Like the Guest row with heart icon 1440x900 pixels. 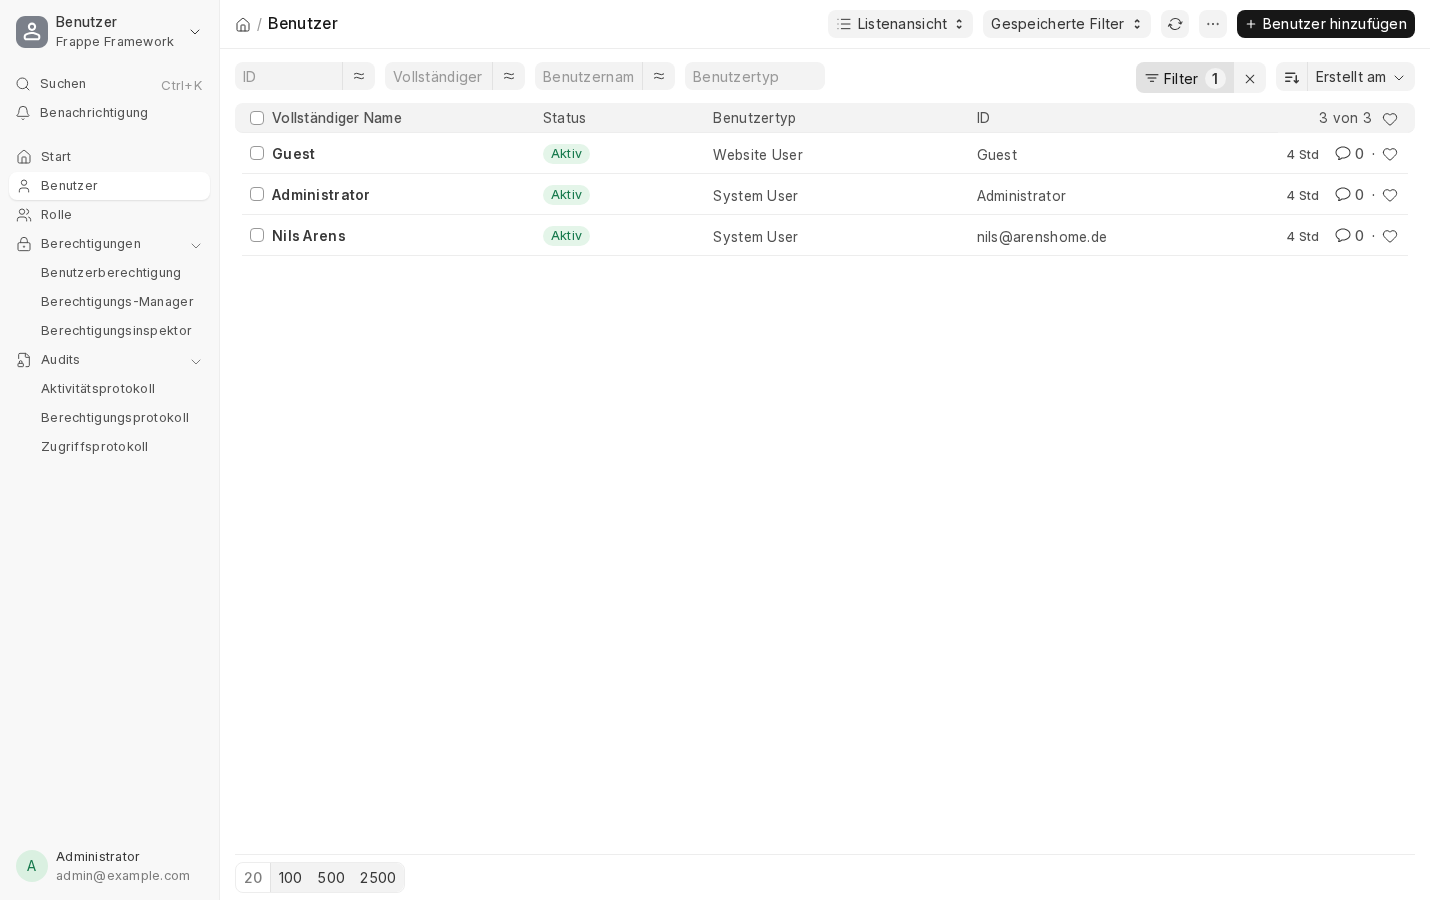1390,154
